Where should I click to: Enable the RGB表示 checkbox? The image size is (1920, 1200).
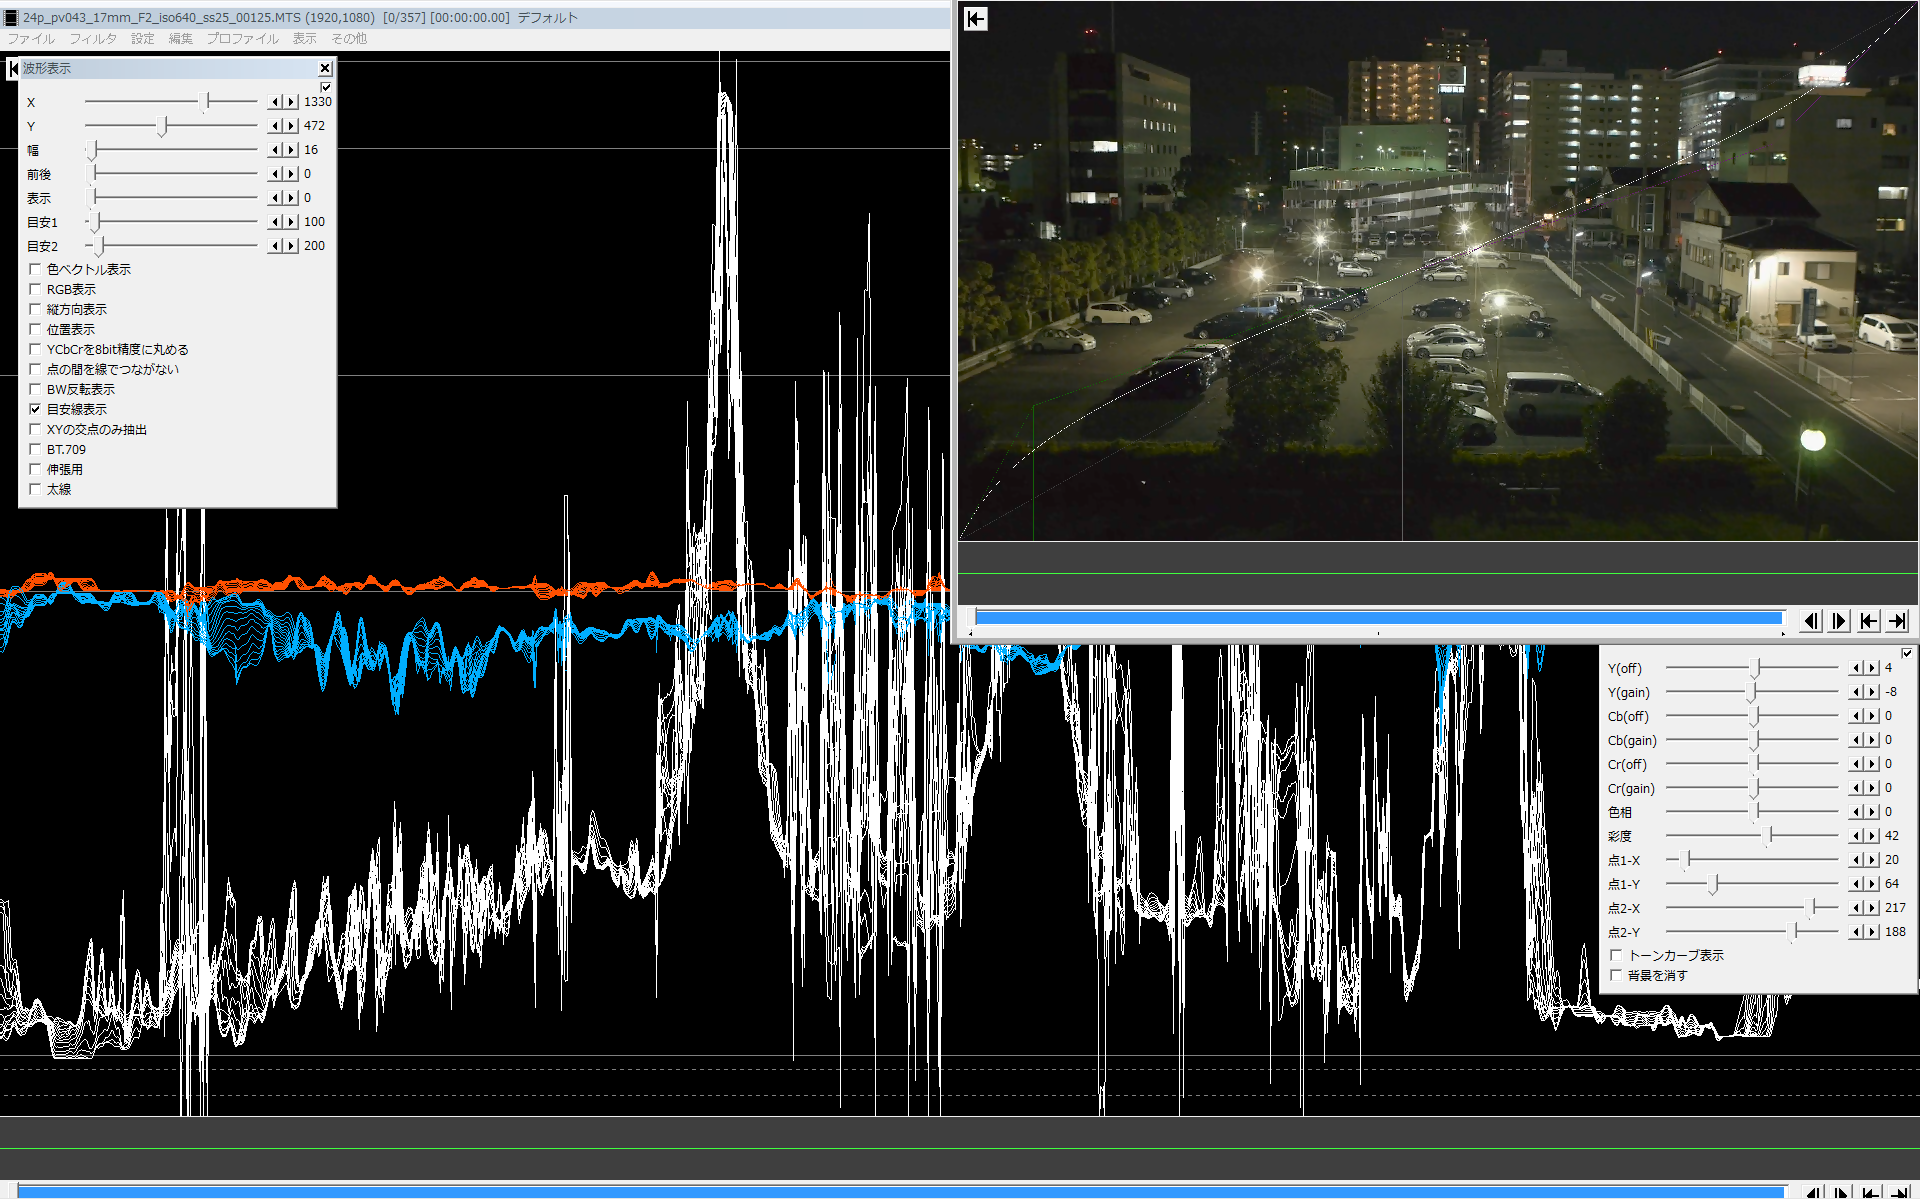click(36, 289)
